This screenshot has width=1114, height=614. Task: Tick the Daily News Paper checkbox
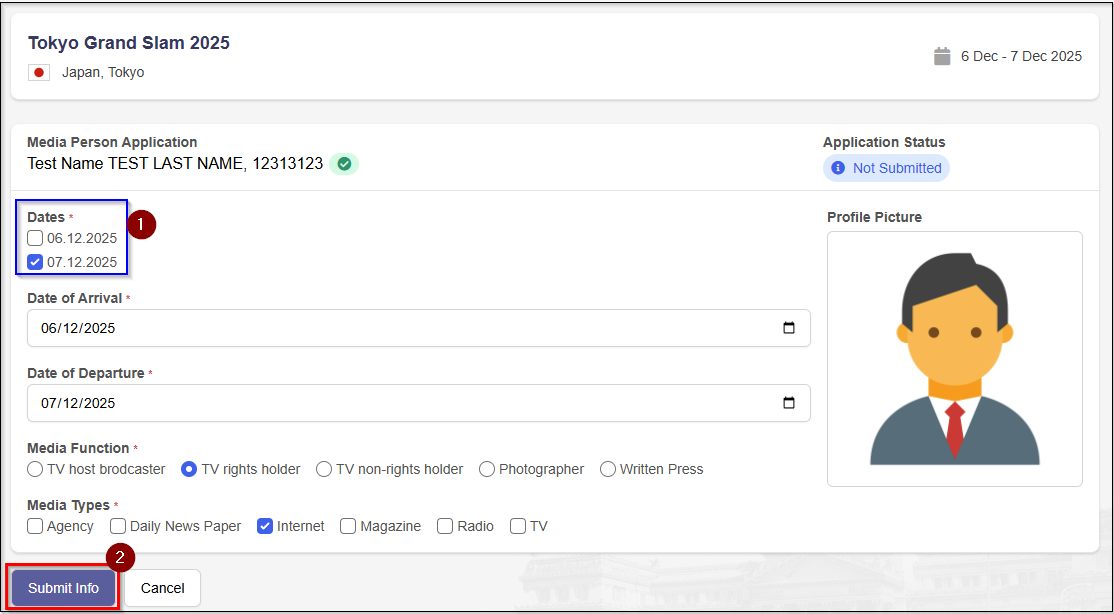[x=118, y=526]
